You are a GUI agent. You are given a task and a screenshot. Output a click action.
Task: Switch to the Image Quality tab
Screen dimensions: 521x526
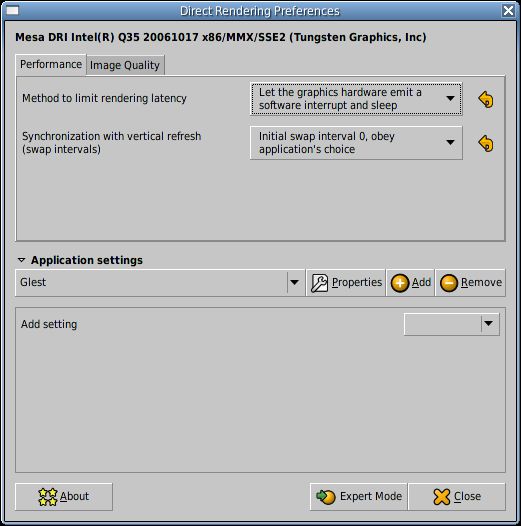[x=125, y=65]
